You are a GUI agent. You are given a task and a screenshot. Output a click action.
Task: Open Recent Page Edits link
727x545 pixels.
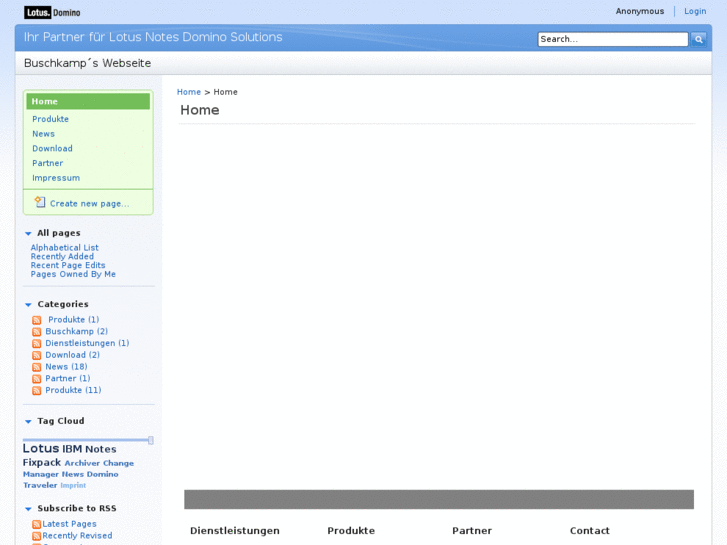point(68,265)
